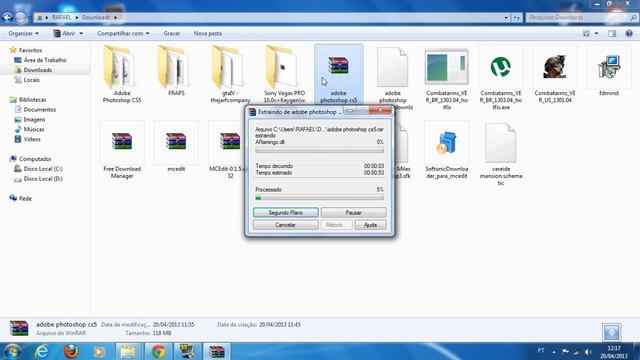This screenshot has width=640, height=360.
Task: Open the Adobe Photoshop CS5 folder
Action: 122,74
